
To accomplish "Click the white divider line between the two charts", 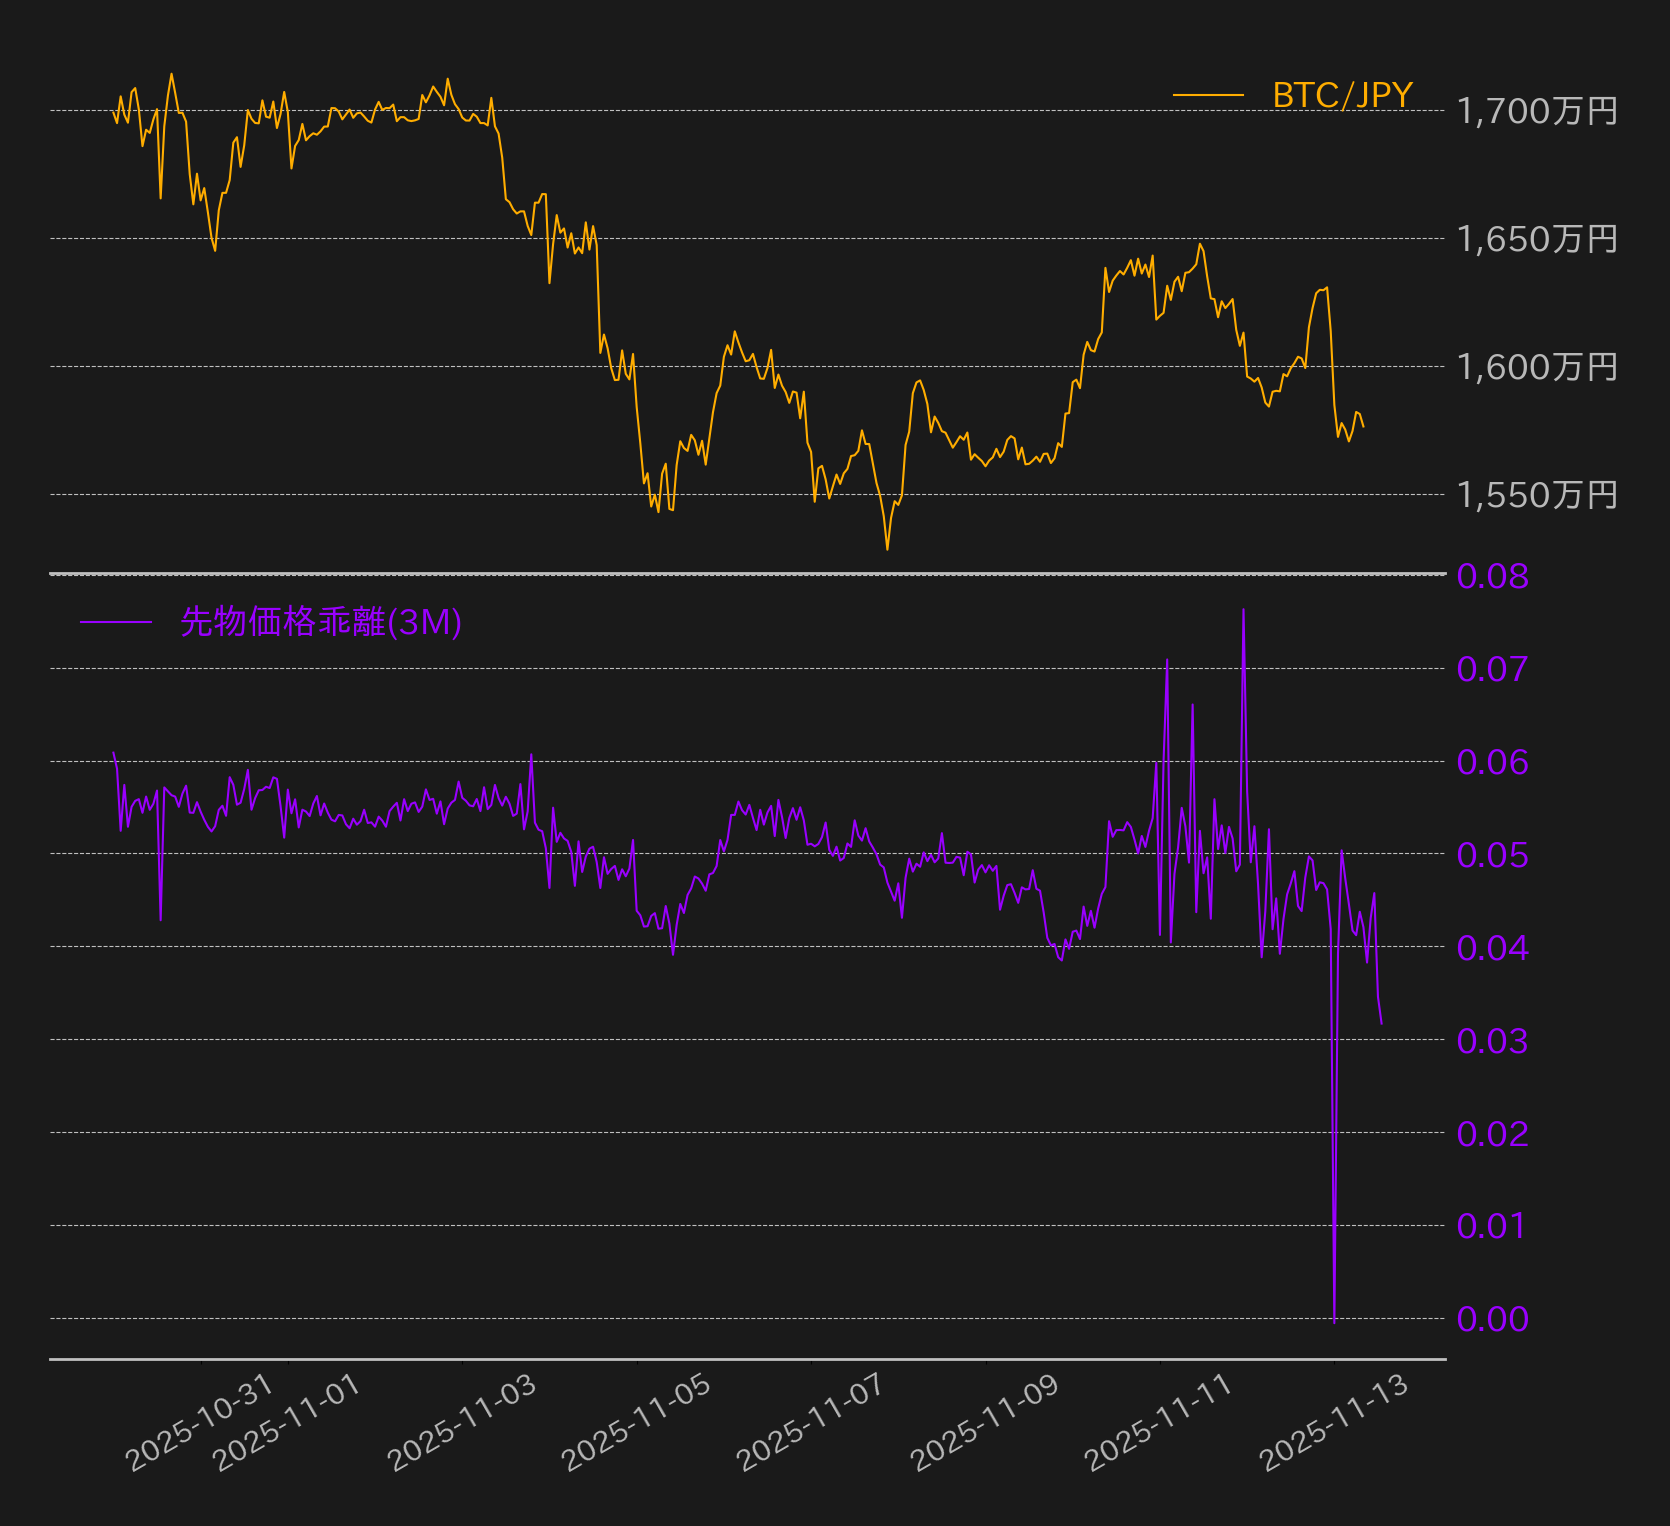I will (x=750, y=572).
